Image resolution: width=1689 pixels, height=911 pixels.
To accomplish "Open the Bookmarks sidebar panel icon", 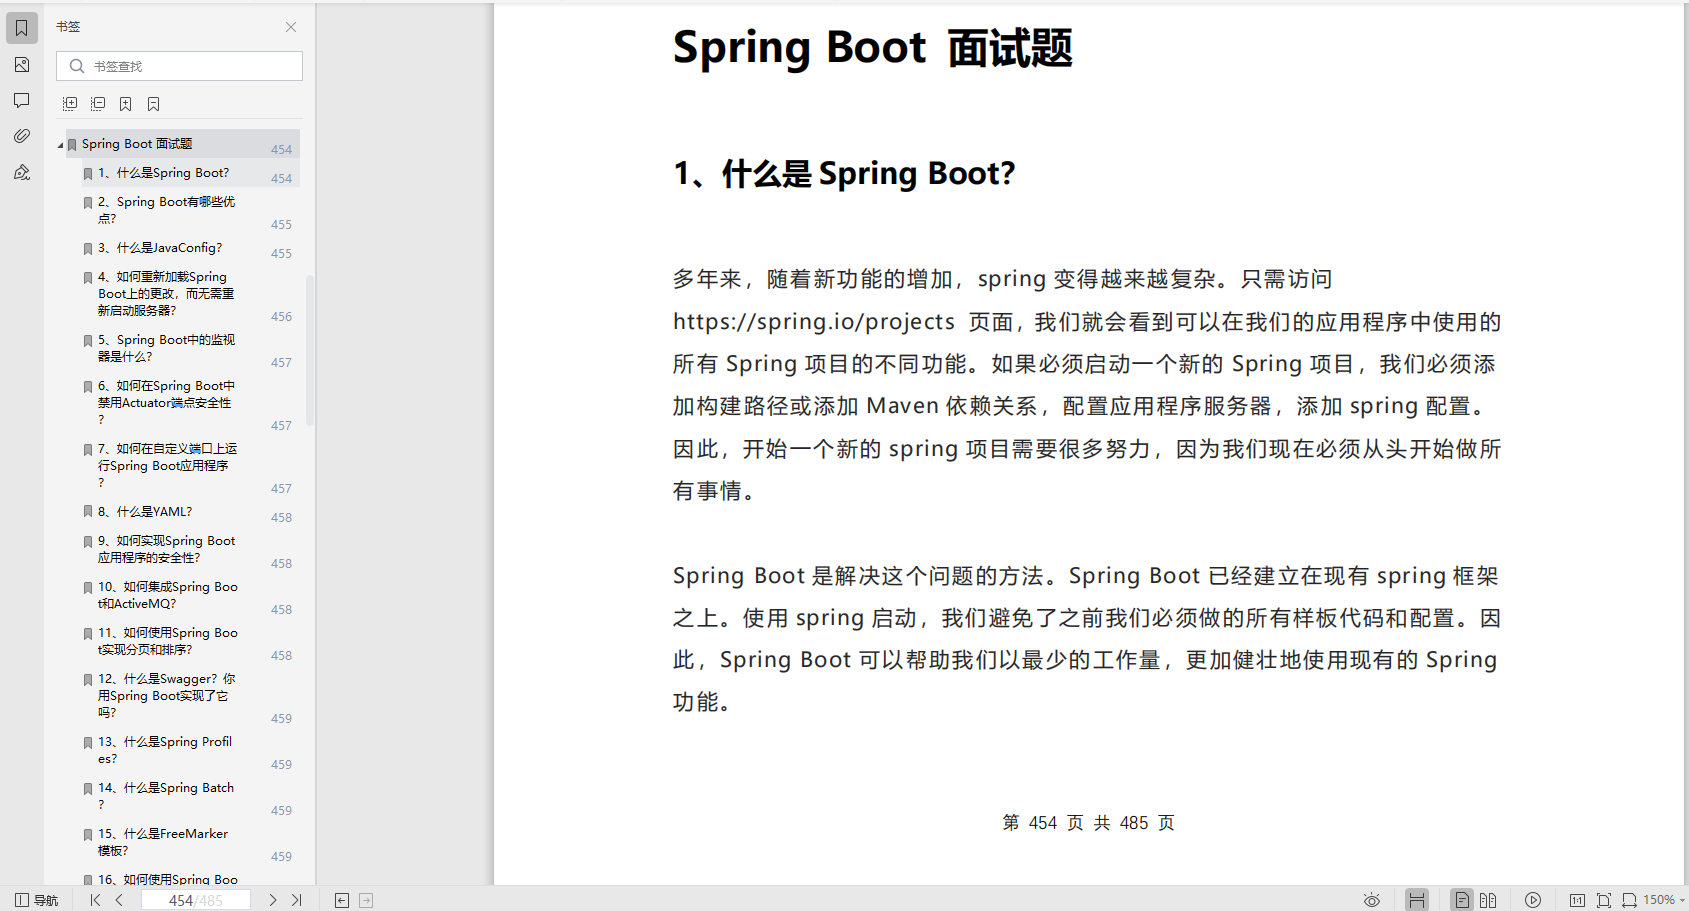I will (22, 28).
